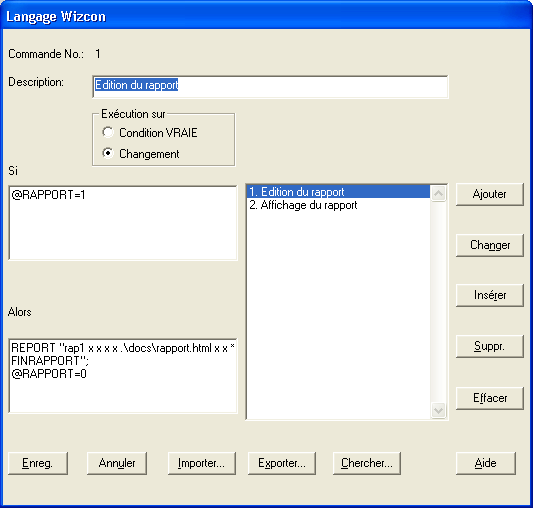Viewport: 533px width, 508px height.
Task: Save with the Enreg. button
Action: pyautogui.click(x=38, y=463)
